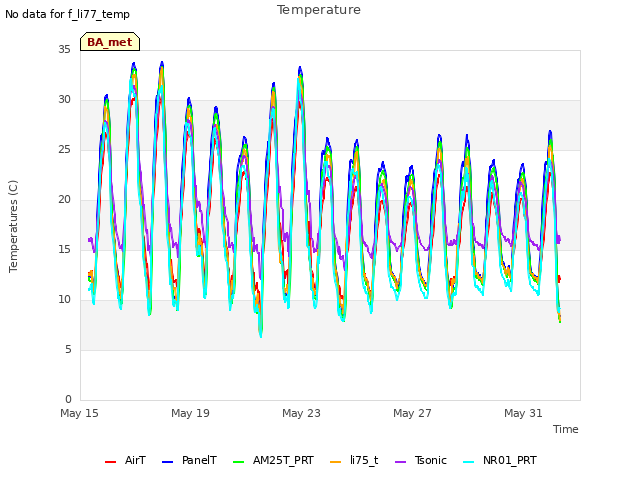This screenshot has width=640, height=480.
Task: Toggle the li75_t legend entry
Action: (x=354, y=460)
